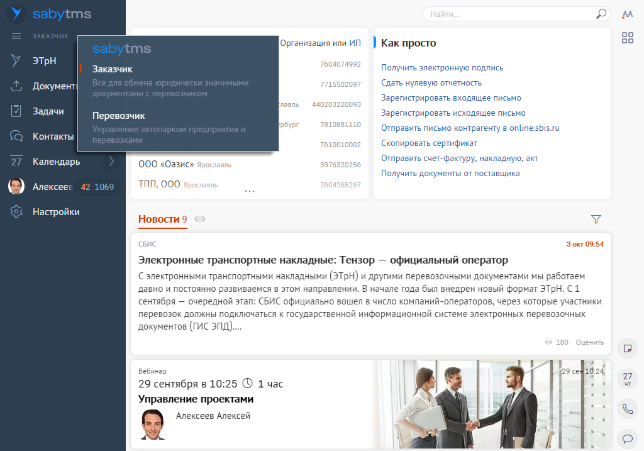Image resolution: width=644 pixels, height=451 pixels.
Task: Open the Задачи menu label
Action: pyautogui.click(x=48, y=111)
